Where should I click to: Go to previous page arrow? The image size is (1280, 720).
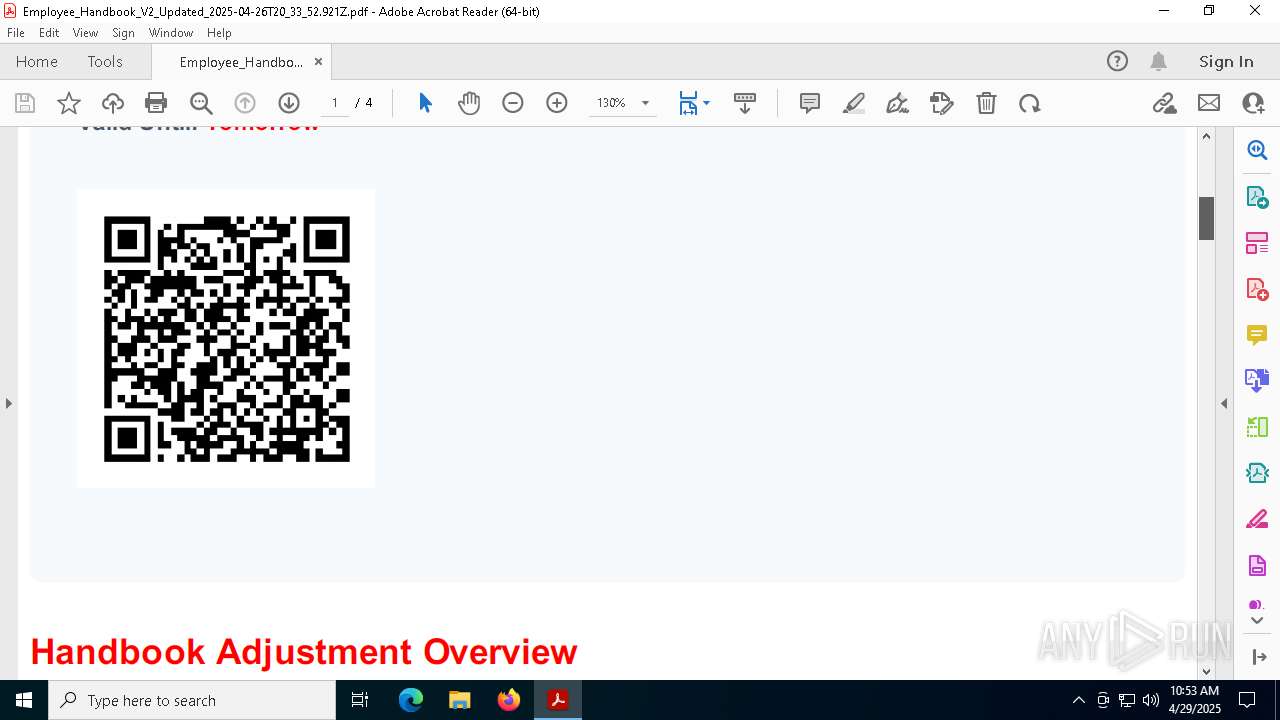click(245, 103)
